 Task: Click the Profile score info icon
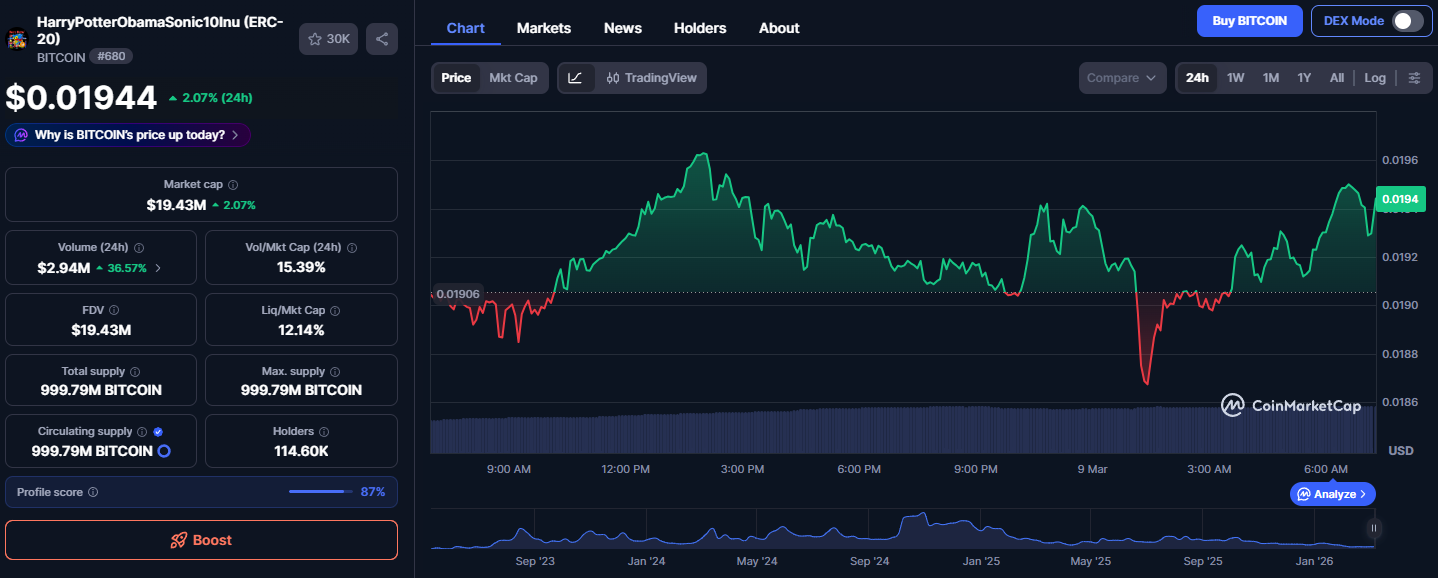93,492
